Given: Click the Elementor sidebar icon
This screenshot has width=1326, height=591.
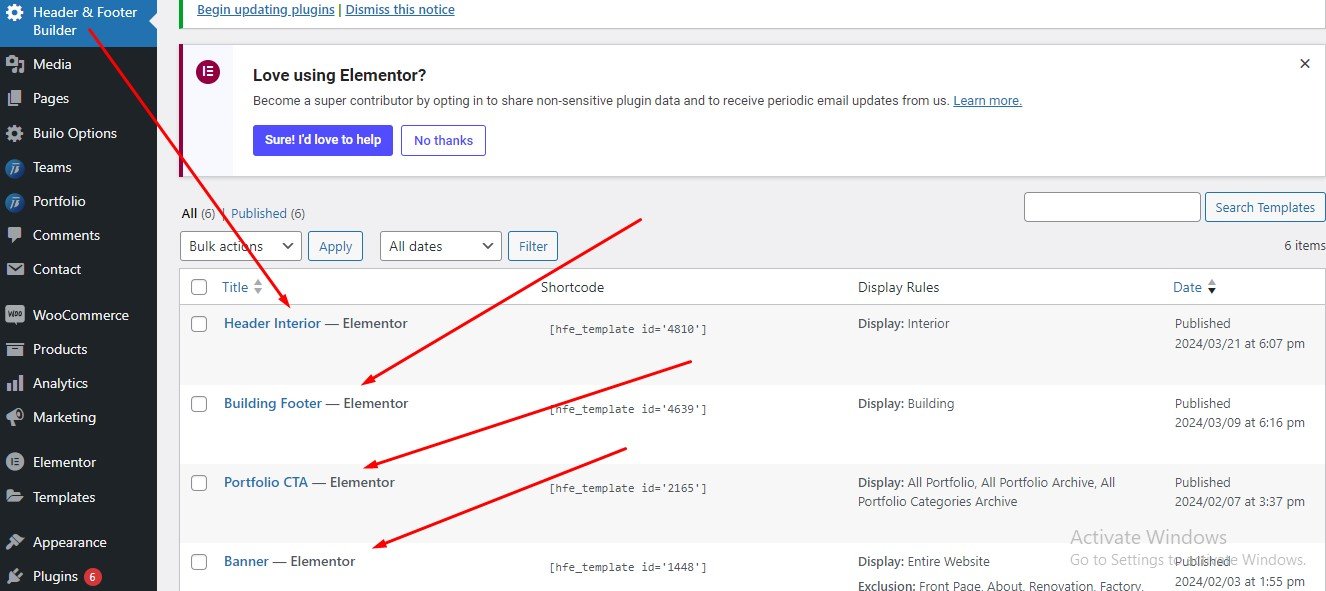Looking at the screenshot, I should (15, 462).
